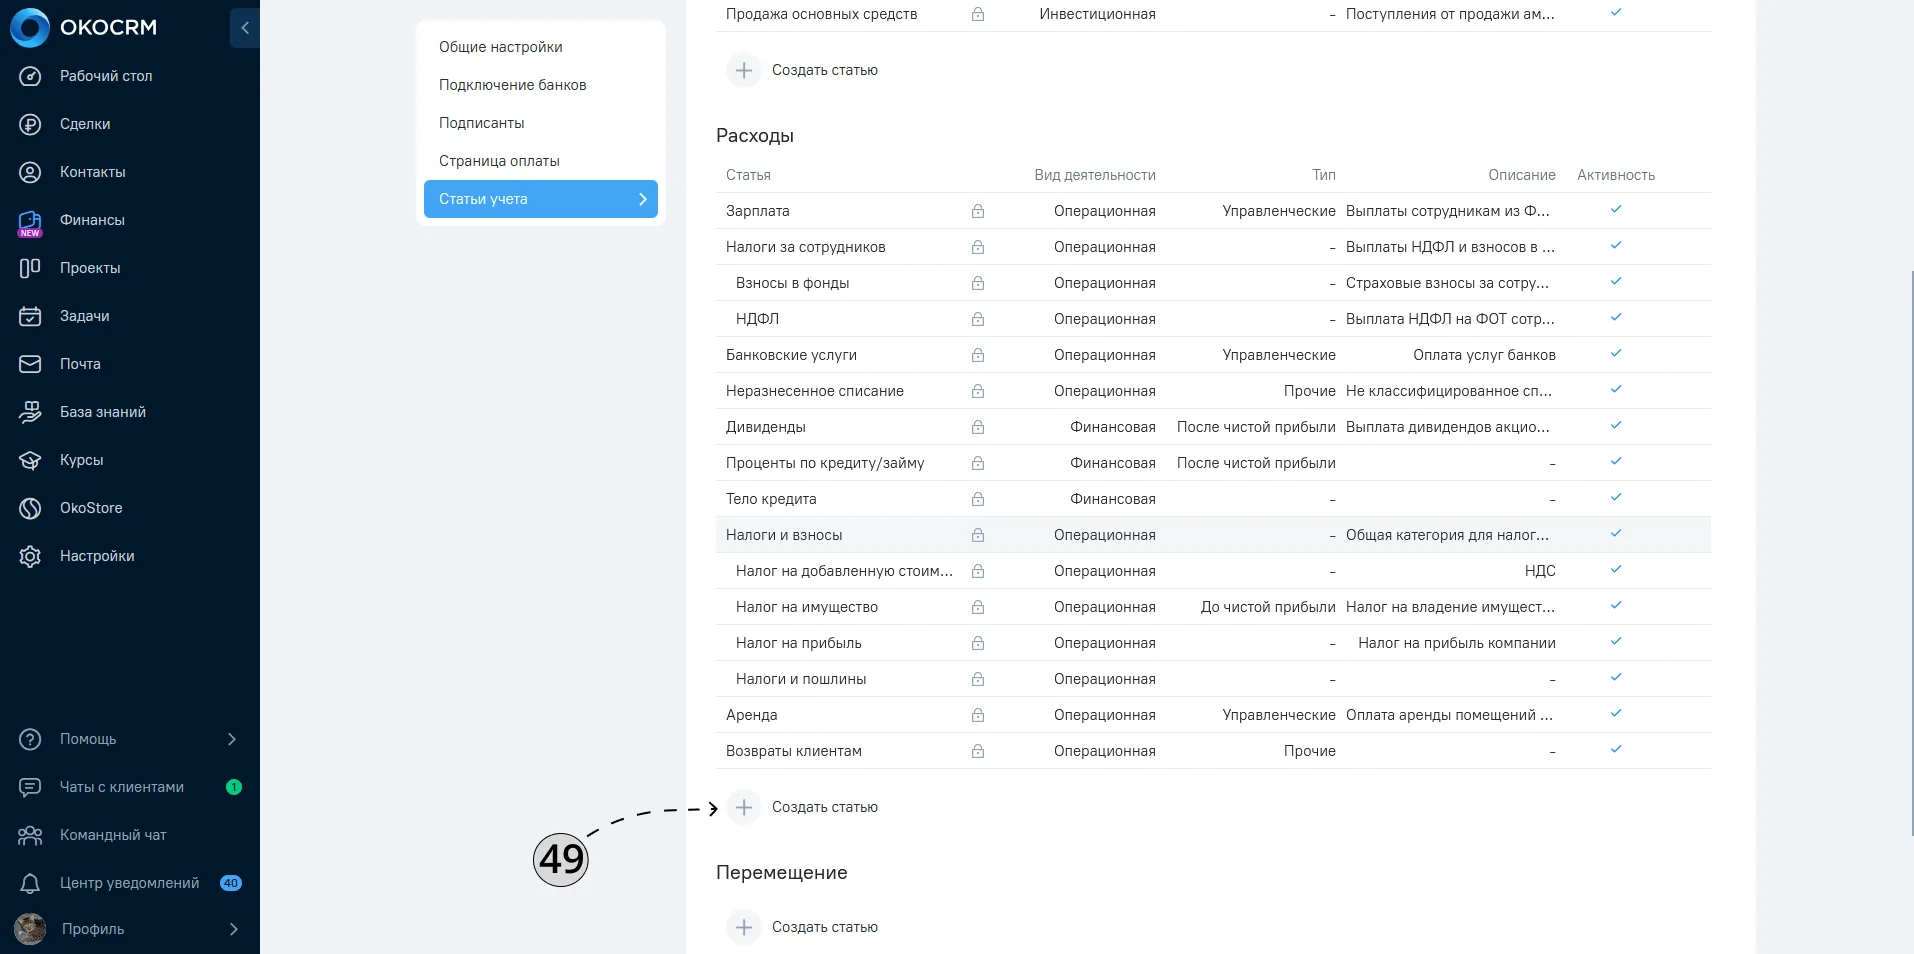1914x954 pixels.
Task: Click the Проекты sidebar icon
Action: (30, 268)
